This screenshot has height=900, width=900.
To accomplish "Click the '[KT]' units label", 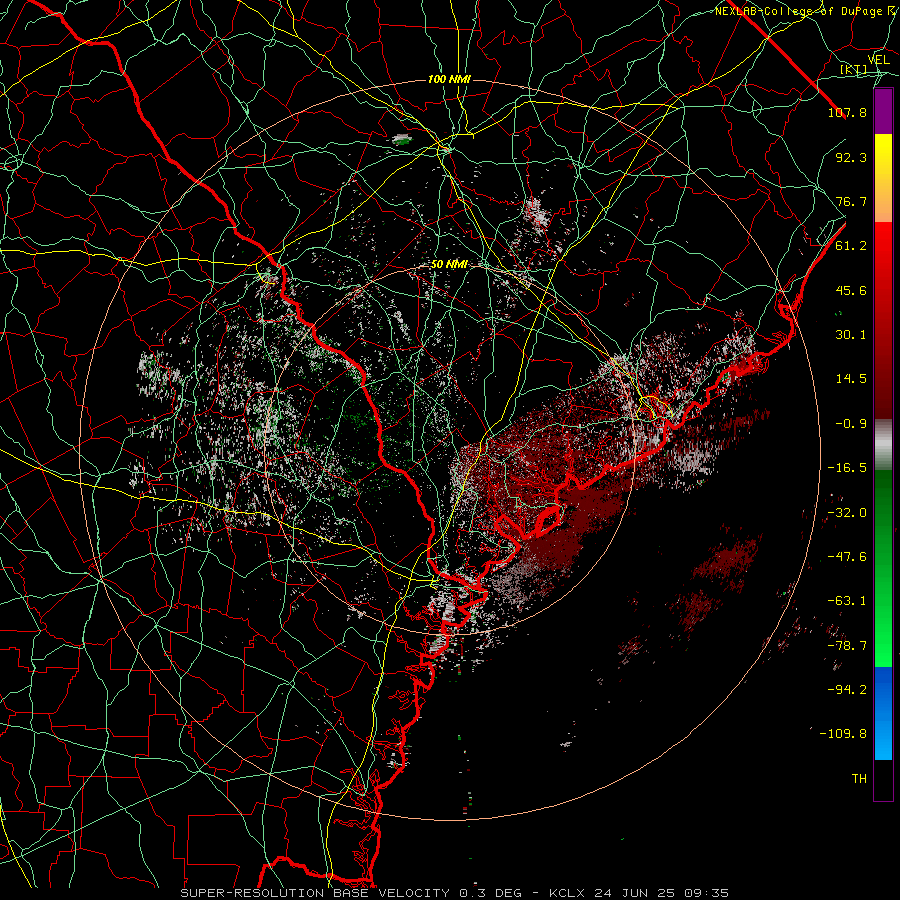I will [x=854, y=70].
